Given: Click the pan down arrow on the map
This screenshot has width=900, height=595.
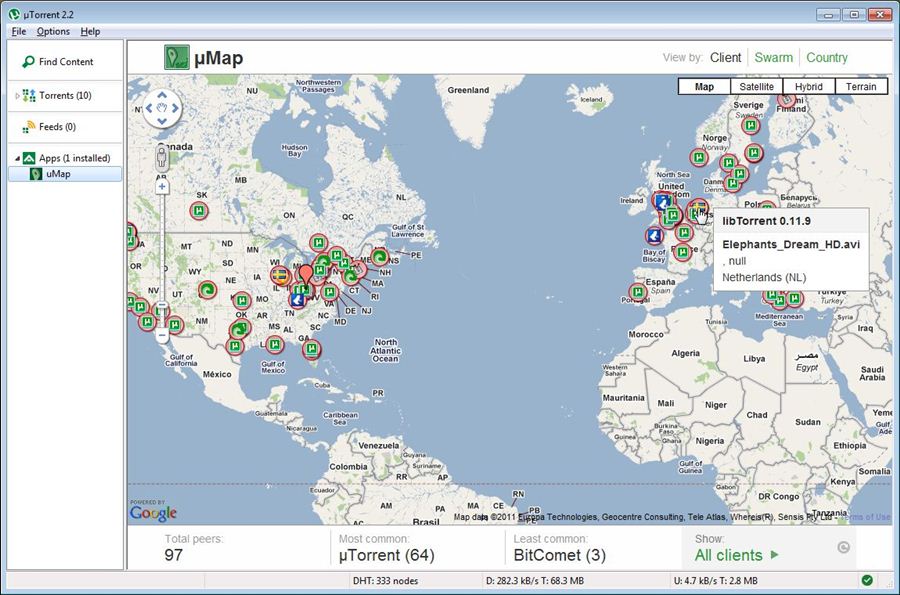Looking at the screenshot, I should [x=162, y=121].
